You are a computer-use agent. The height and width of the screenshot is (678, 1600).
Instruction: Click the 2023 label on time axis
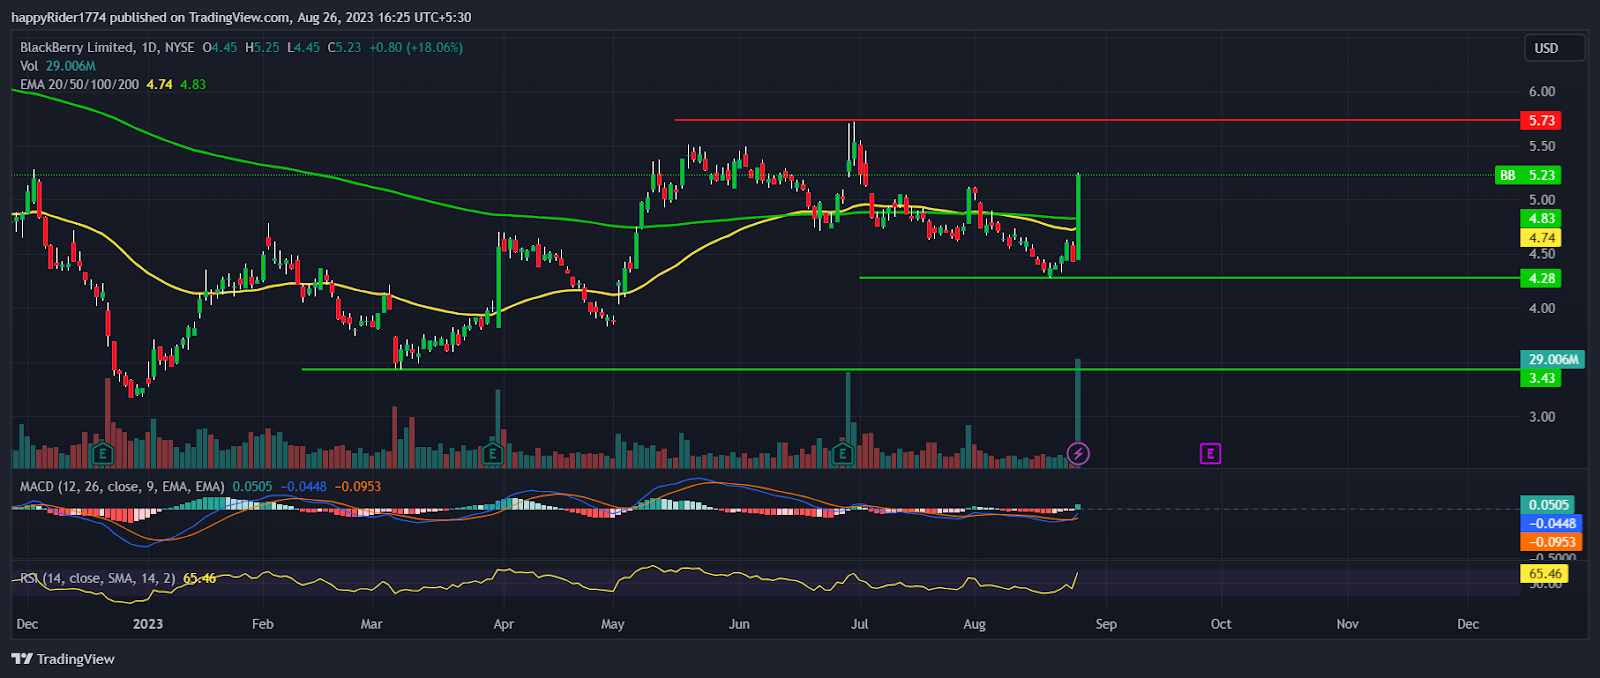(148, 624)
